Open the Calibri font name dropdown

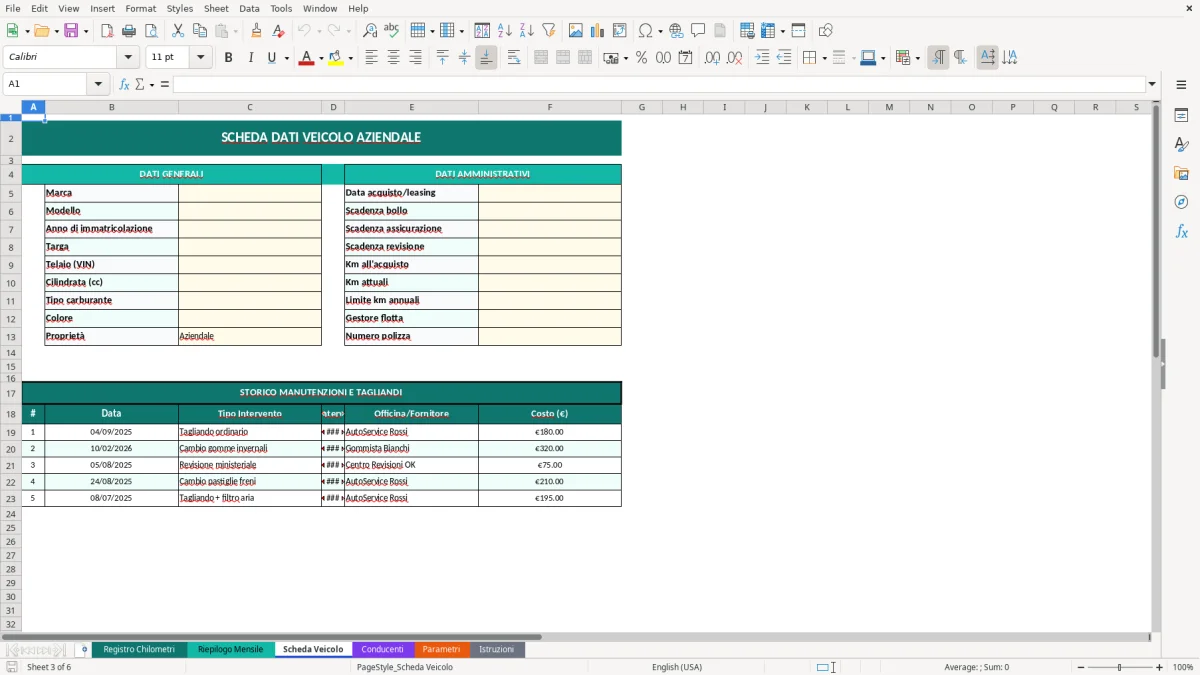click(127, 58)
